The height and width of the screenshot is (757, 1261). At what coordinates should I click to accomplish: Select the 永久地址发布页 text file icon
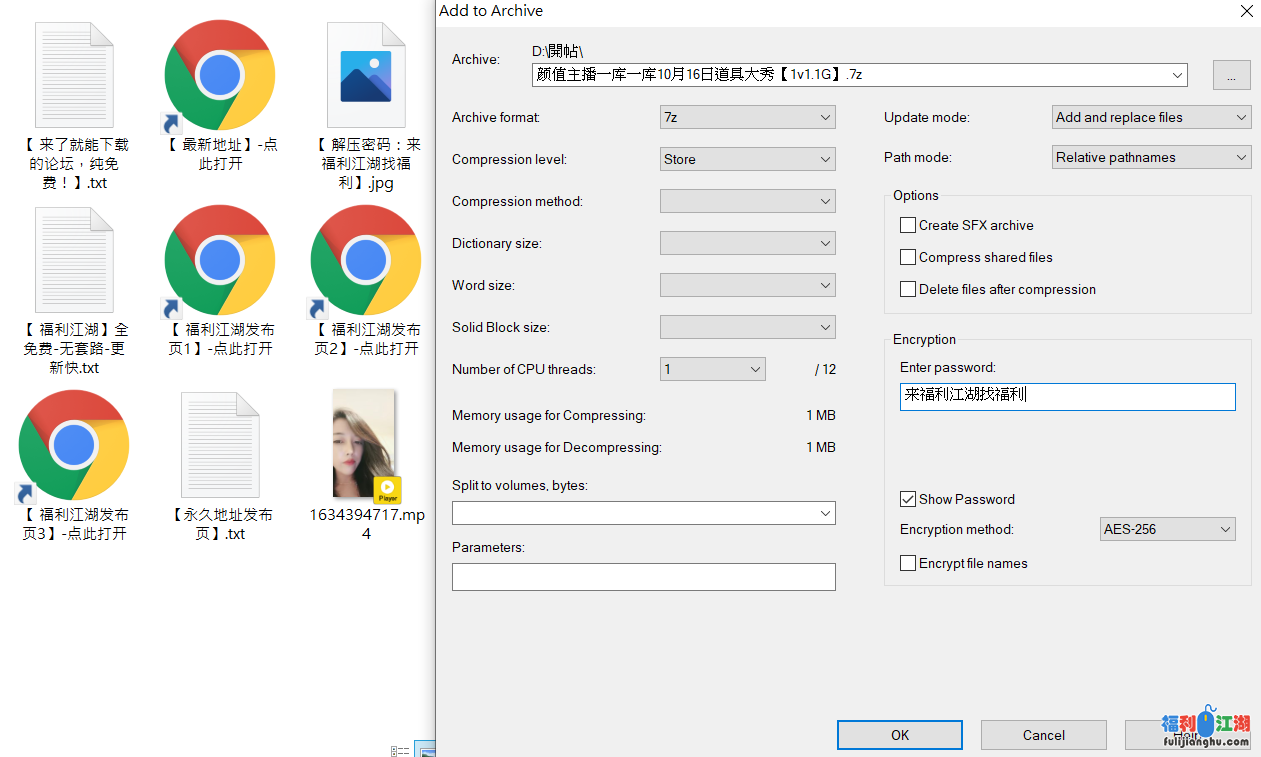click(x=220, y=445)
